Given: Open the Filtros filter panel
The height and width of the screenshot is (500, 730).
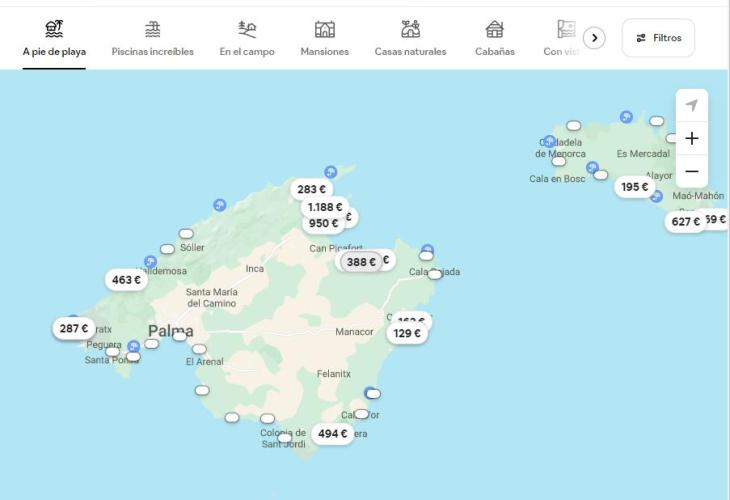Looking at the screenshot, I should click(x=658, y=38).
